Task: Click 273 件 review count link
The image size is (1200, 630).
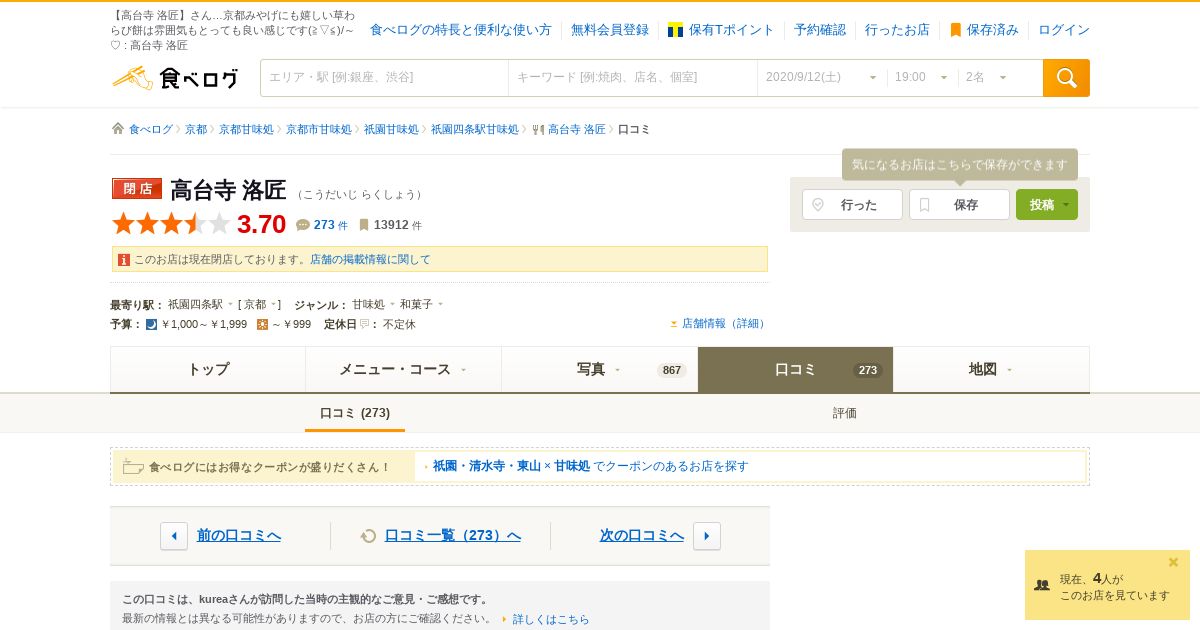Action: point(330,226)
